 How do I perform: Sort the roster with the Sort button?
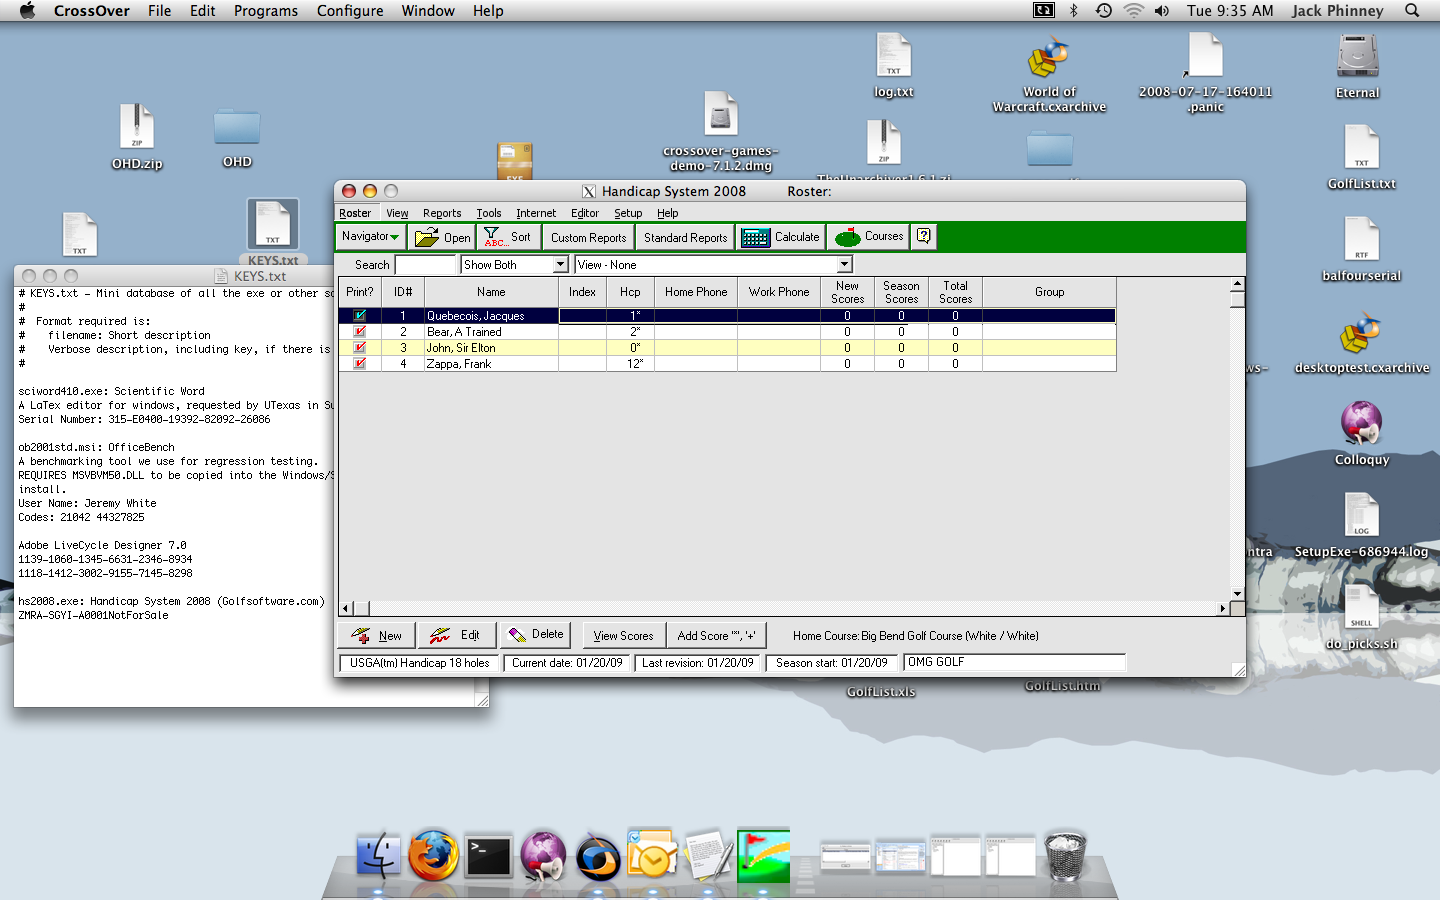point(508,237)
